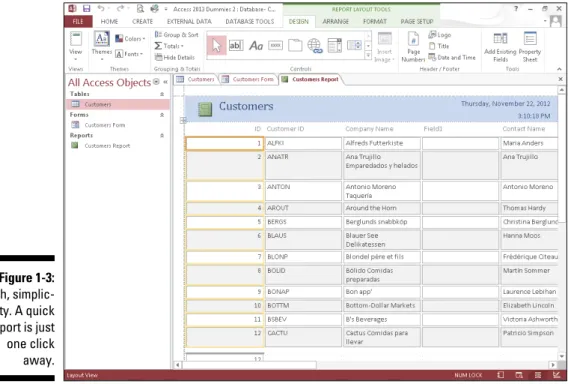Click the Title button in Header/Footer
Viewport: 568px width, 384px height.
(439, 46)
